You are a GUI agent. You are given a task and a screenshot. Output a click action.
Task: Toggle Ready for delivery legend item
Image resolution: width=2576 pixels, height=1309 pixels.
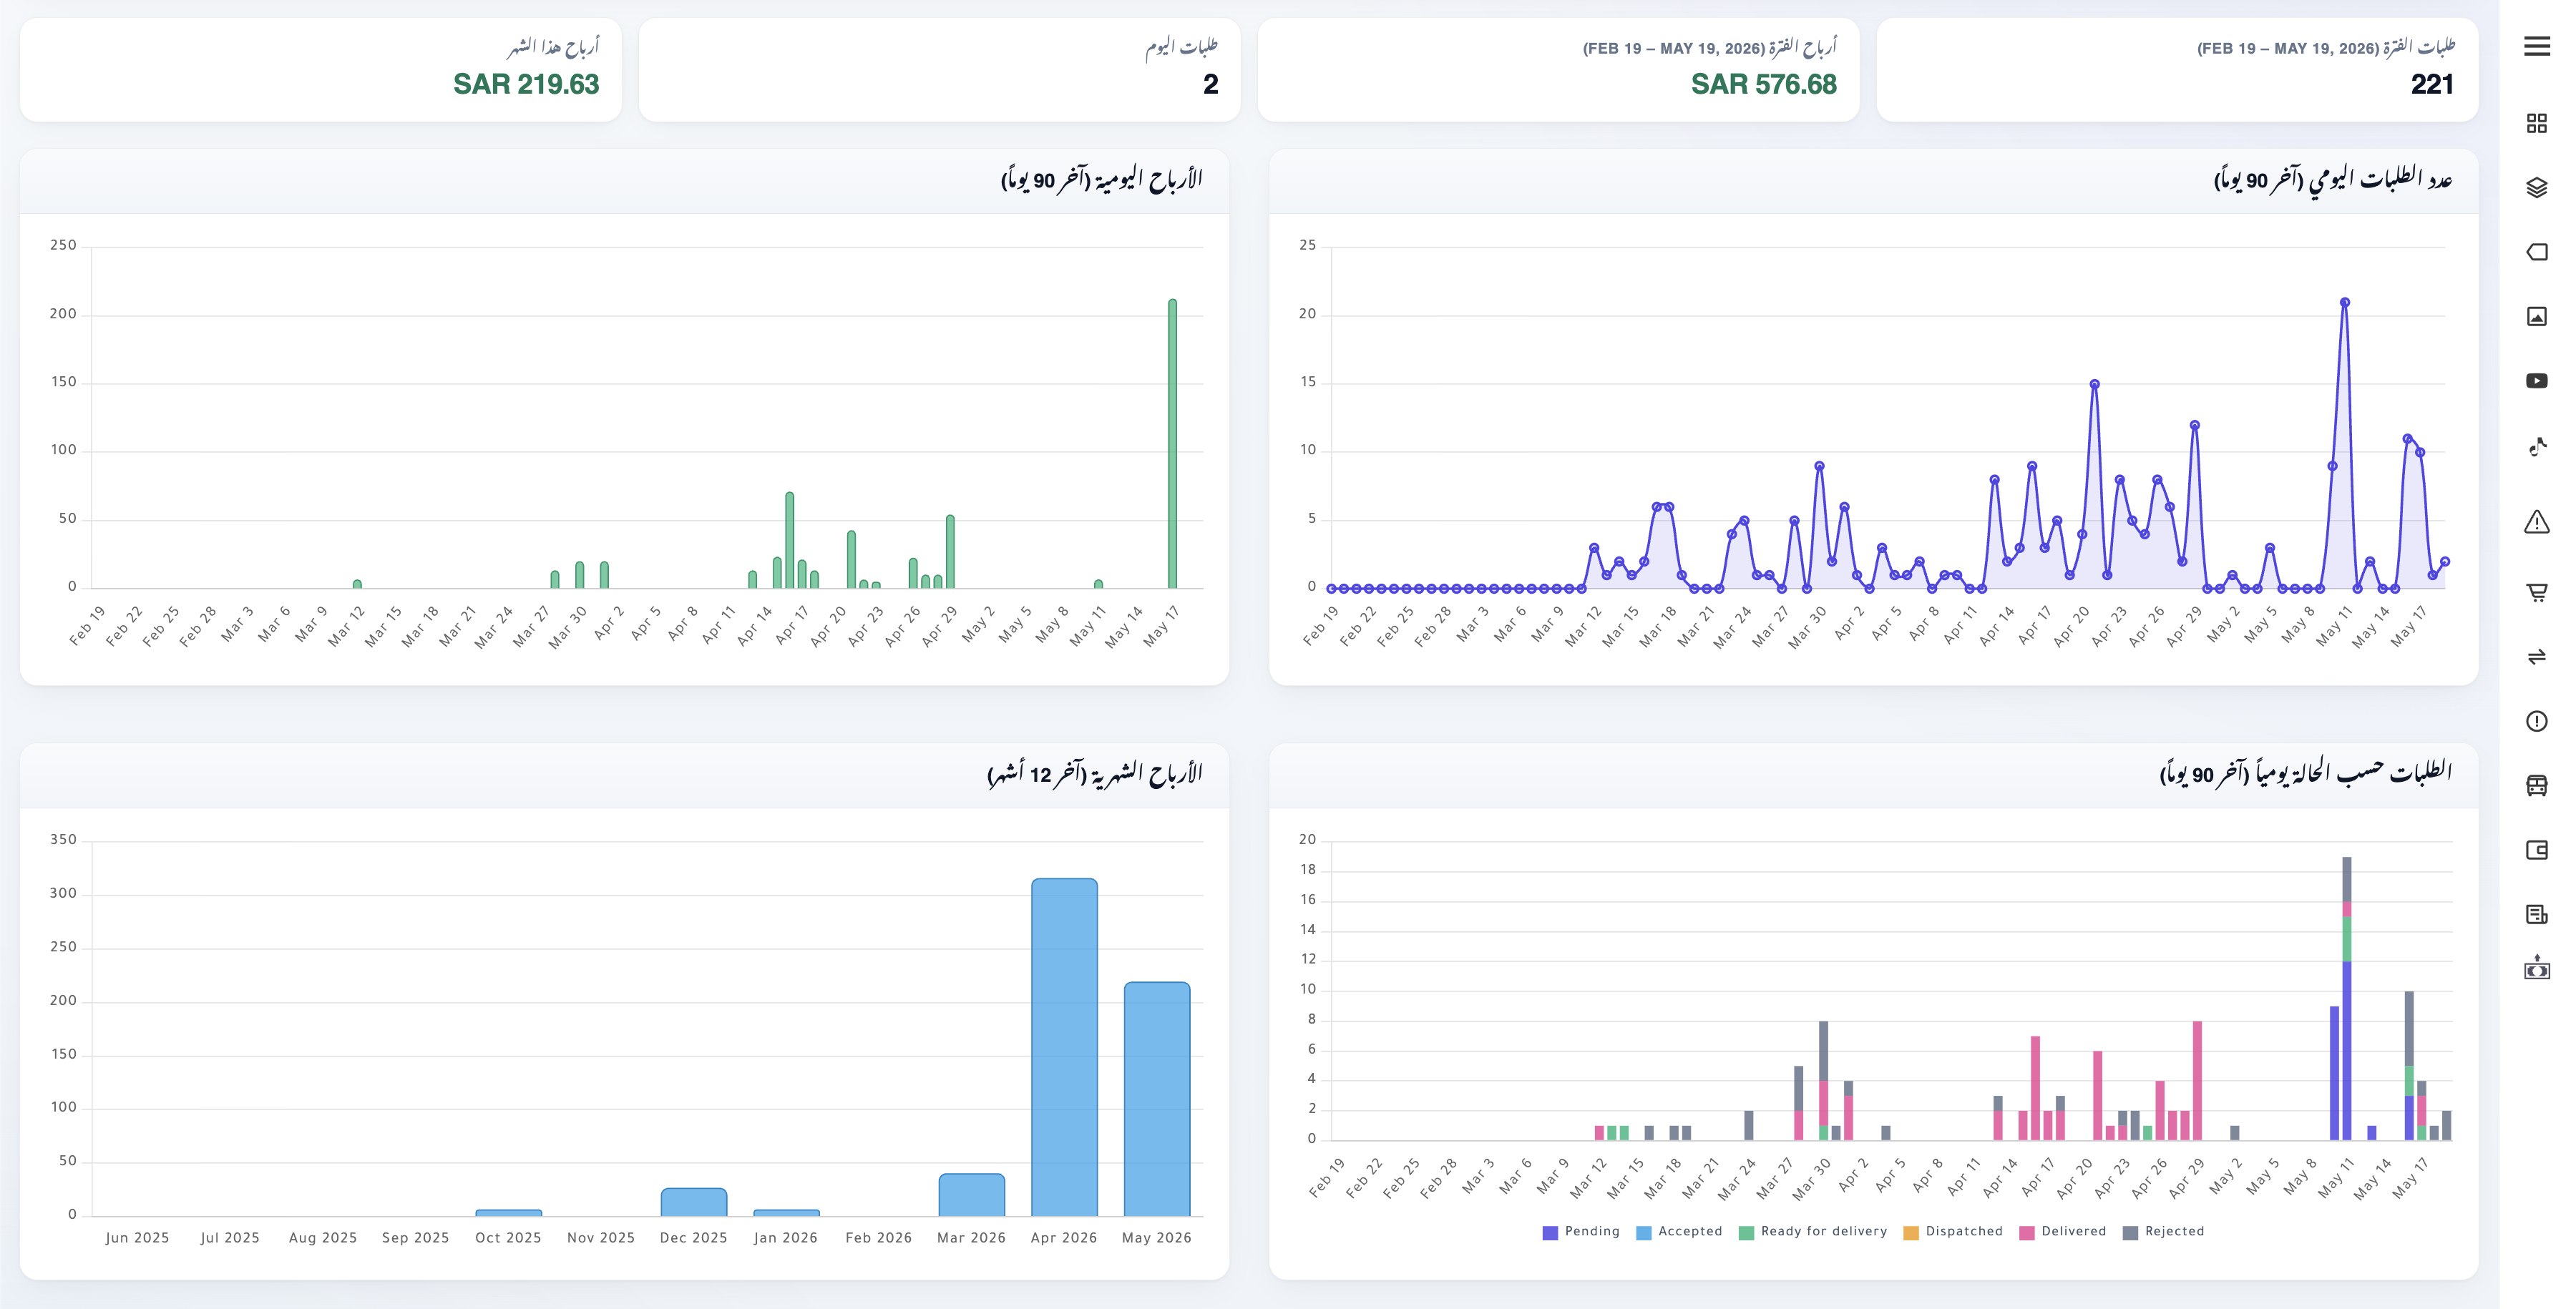point(1812,1232)
